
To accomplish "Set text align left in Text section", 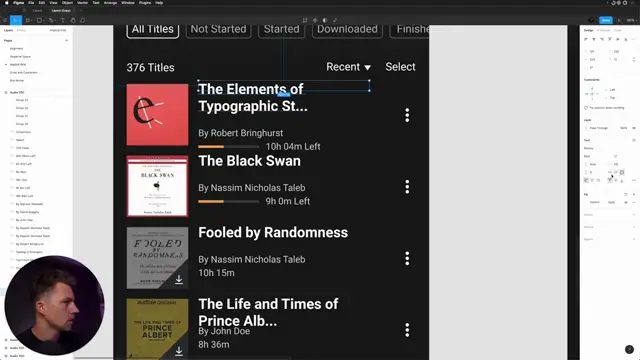I will point(586,180).
